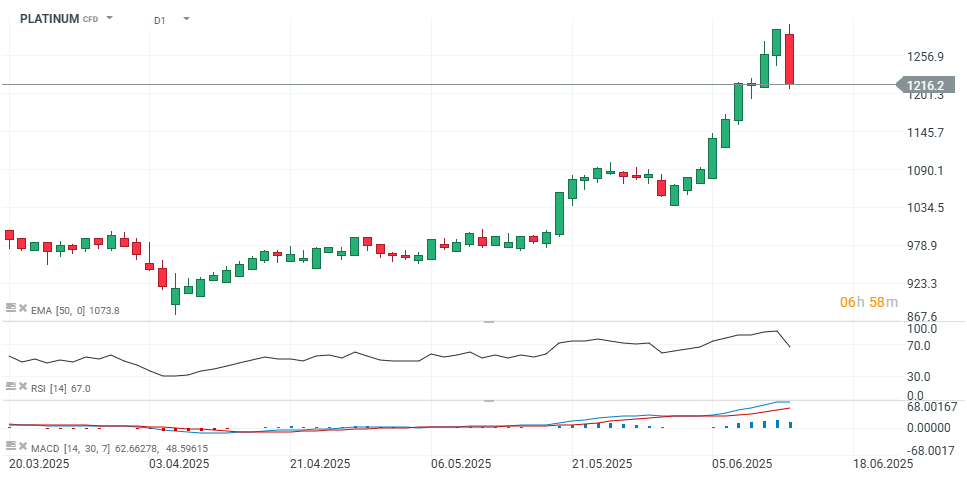The height and width of the screenshot is (480, 967).
Task: Remove the EMA indicator with its X
Action: 23,308
